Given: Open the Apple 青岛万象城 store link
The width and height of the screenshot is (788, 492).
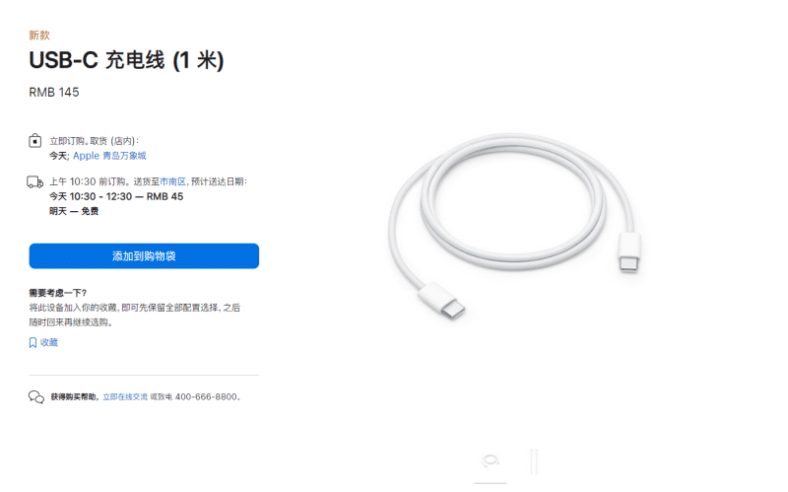Looking at the screenshot, I should pos(110,156).
